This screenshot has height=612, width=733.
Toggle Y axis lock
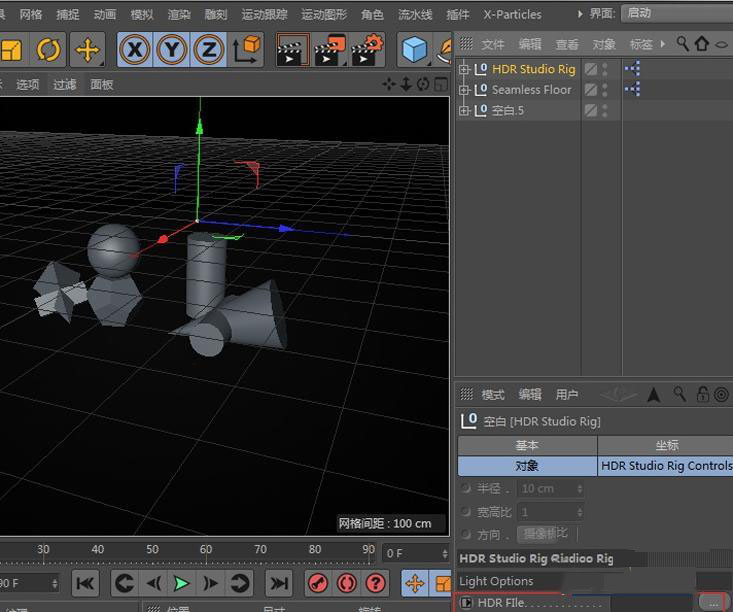tap(172, 50)
